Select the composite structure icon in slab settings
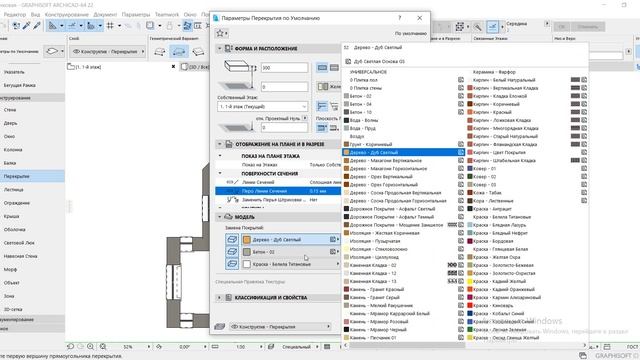The width and height of the screenshot is (640, 360). 334,67
